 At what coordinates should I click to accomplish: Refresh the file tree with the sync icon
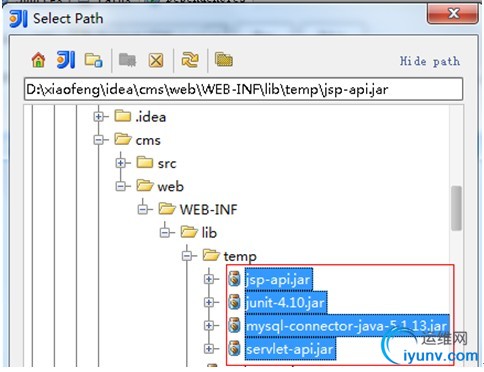coord(190,60)
